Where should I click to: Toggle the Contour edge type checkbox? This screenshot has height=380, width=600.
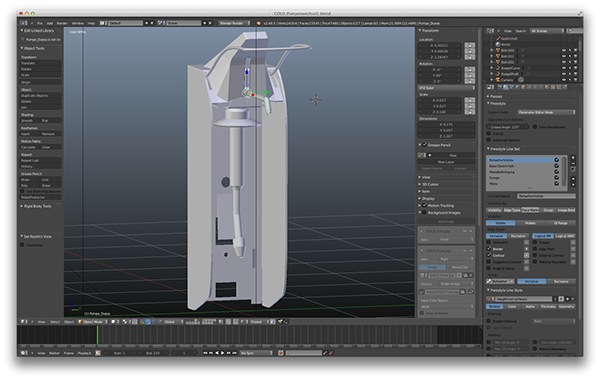pyautogui.click(x=489, y=255)
